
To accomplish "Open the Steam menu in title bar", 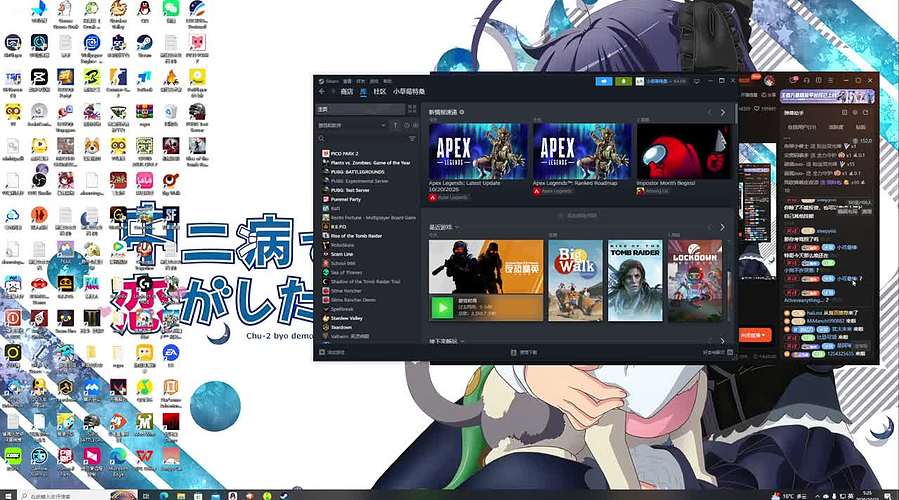I will click(330, 81).
